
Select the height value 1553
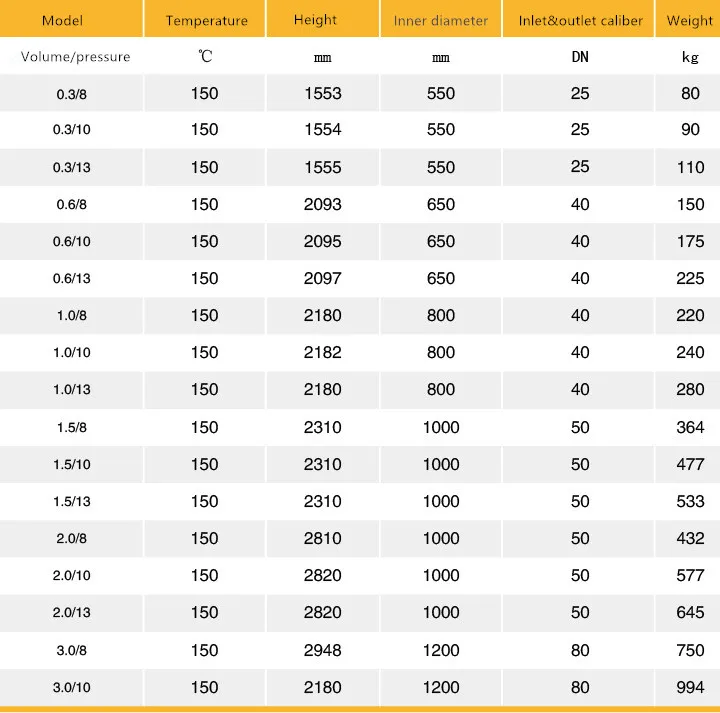coord(322,93)
